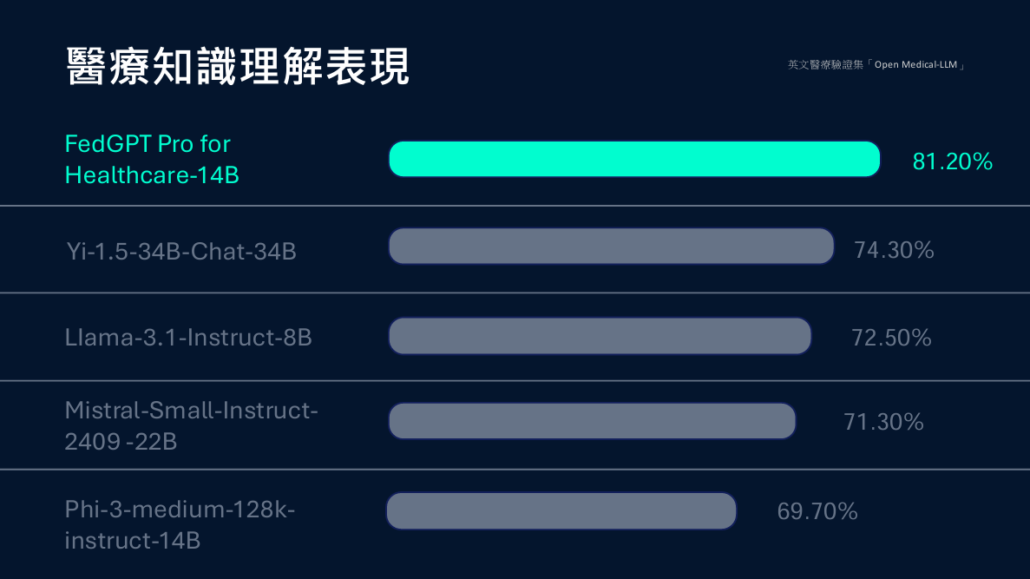This screenshot has width=1030, height=579.
Task: Click the Mistral-Small-Instruct gray bar
Action: pyautogui.click(x=592, y=421)
